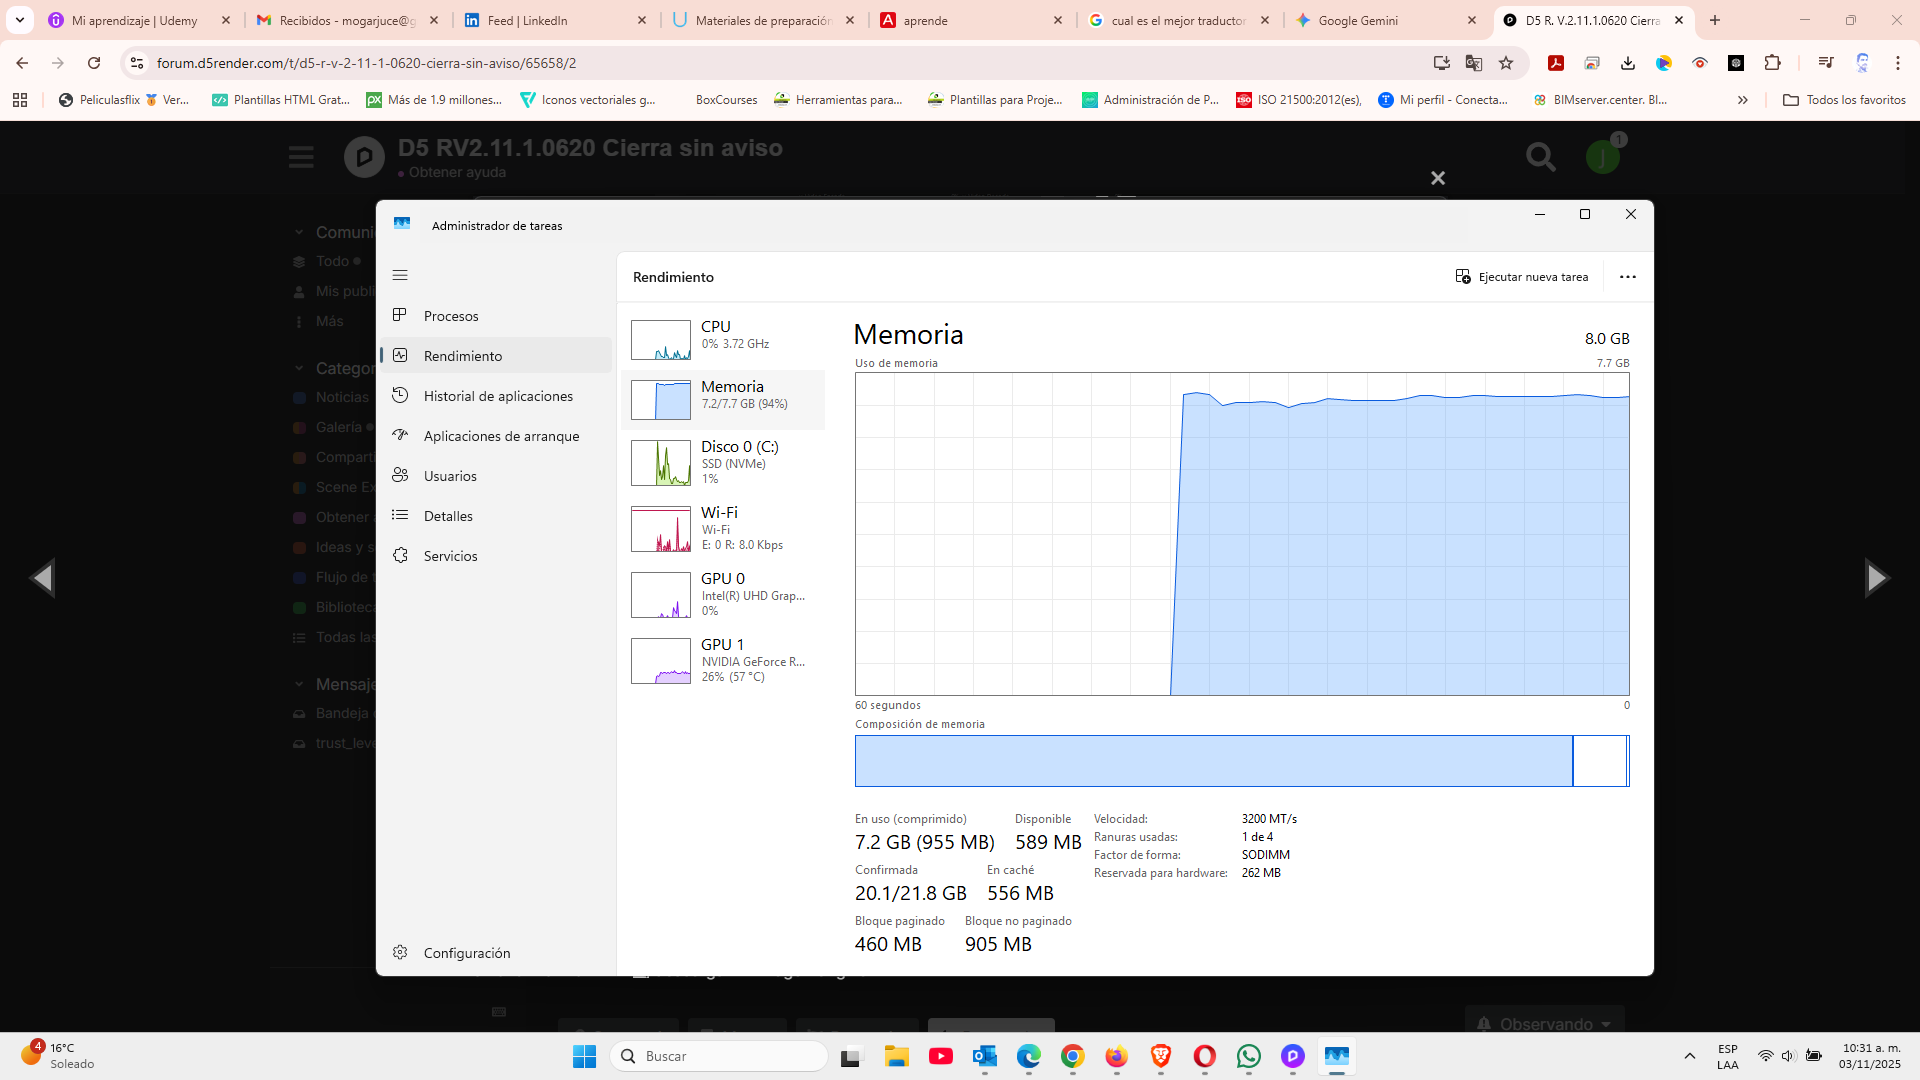Close the image lightbox with X

click(x=1437, y=178)
